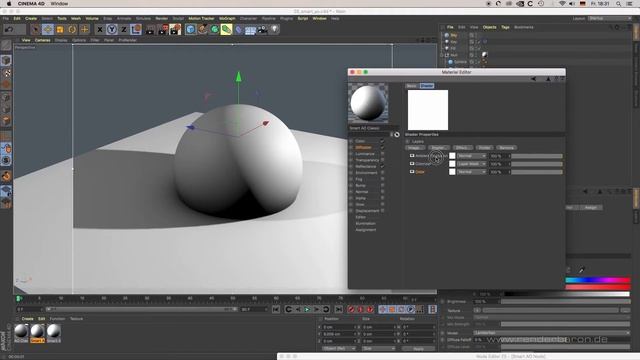Screen dimensions: 640x360
Task: Click the Shader button in Layer shader
Action: 438,148
